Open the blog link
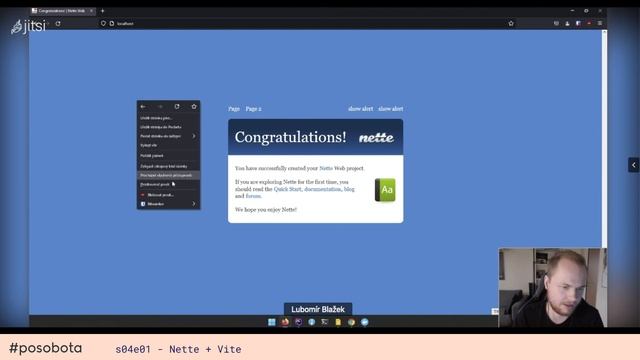Screen dimensions: 640x360 click(349, 189)
